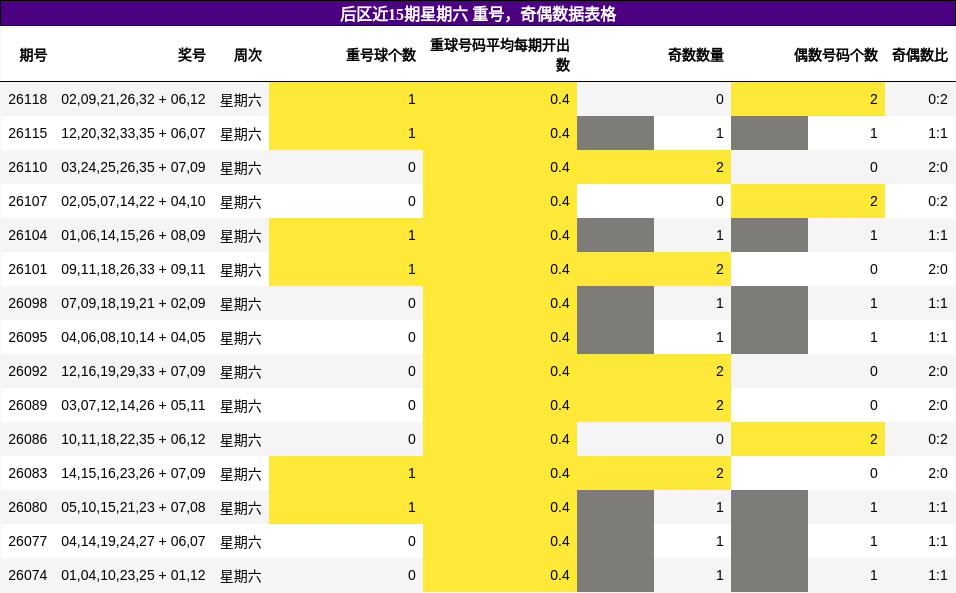Click winning numbers 03,24,25,26,35 + 07,09
This screenshot has width=956, height=593.
click(134, 168)
